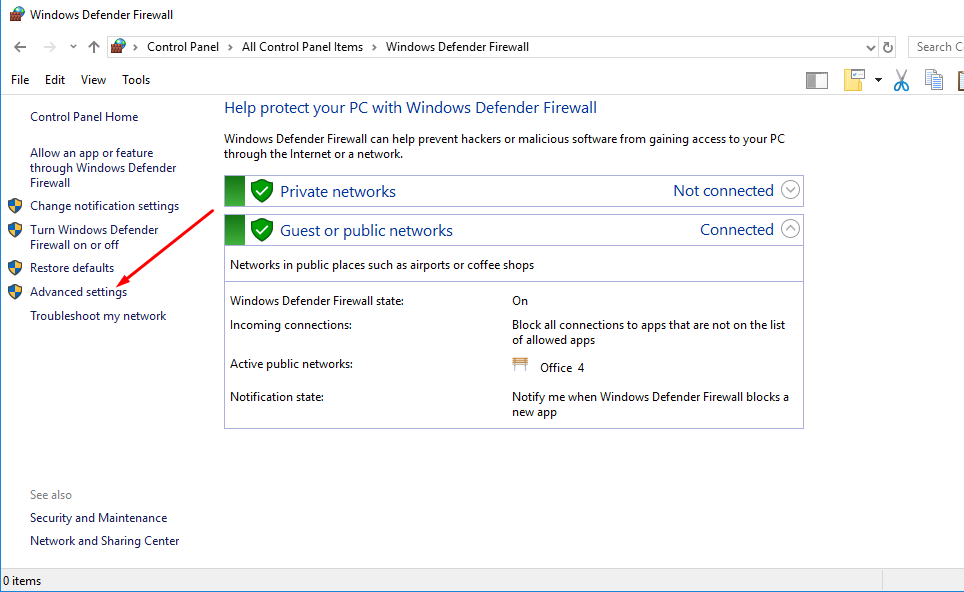Screen dimensions: 964x592
Task: Open Control Panel Home
Action: (84, 117)
